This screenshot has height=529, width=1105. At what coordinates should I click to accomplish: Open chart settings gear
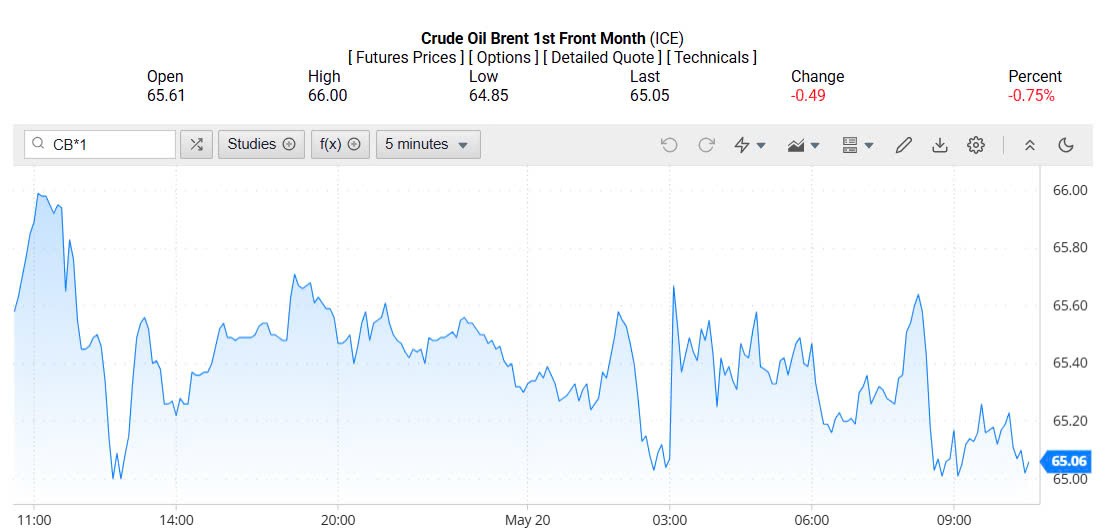click(976, 145)
